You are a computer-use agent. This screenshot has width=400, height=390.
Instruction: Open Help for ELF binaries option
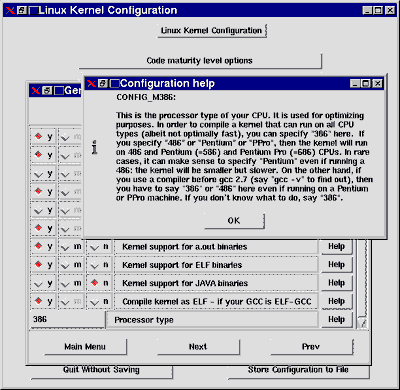click(336, 265)
